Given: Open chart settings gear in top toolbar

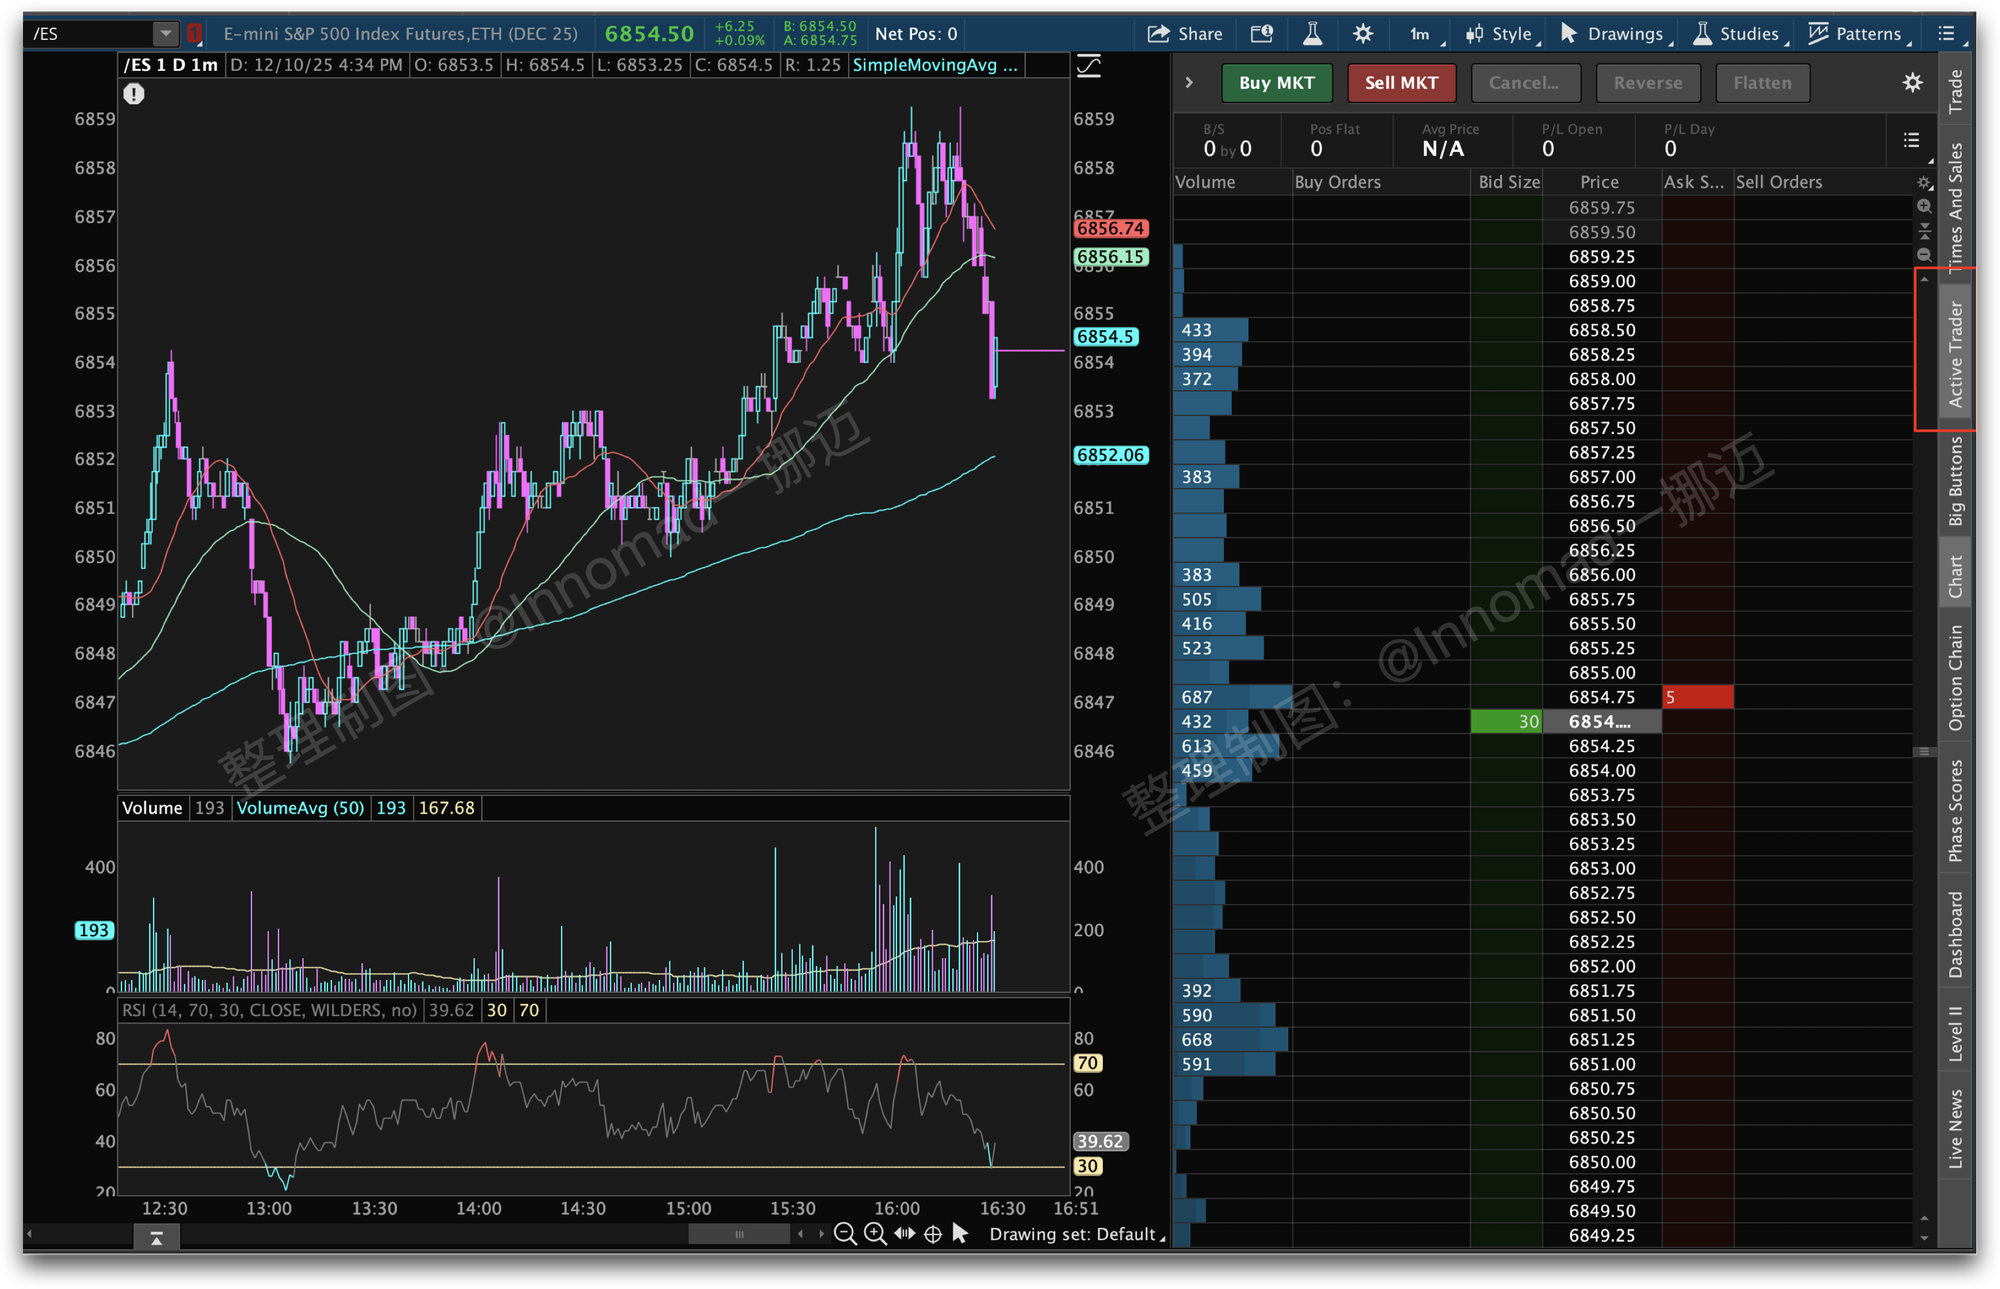Looking at the screenshot, I should coord(1362,34).
